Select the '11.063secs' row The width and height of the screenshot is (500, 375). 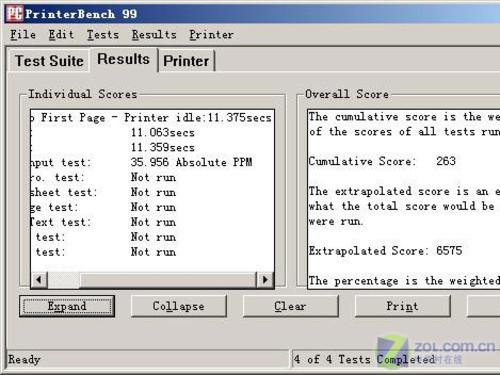pyautogui.click(x=152, y=133)
